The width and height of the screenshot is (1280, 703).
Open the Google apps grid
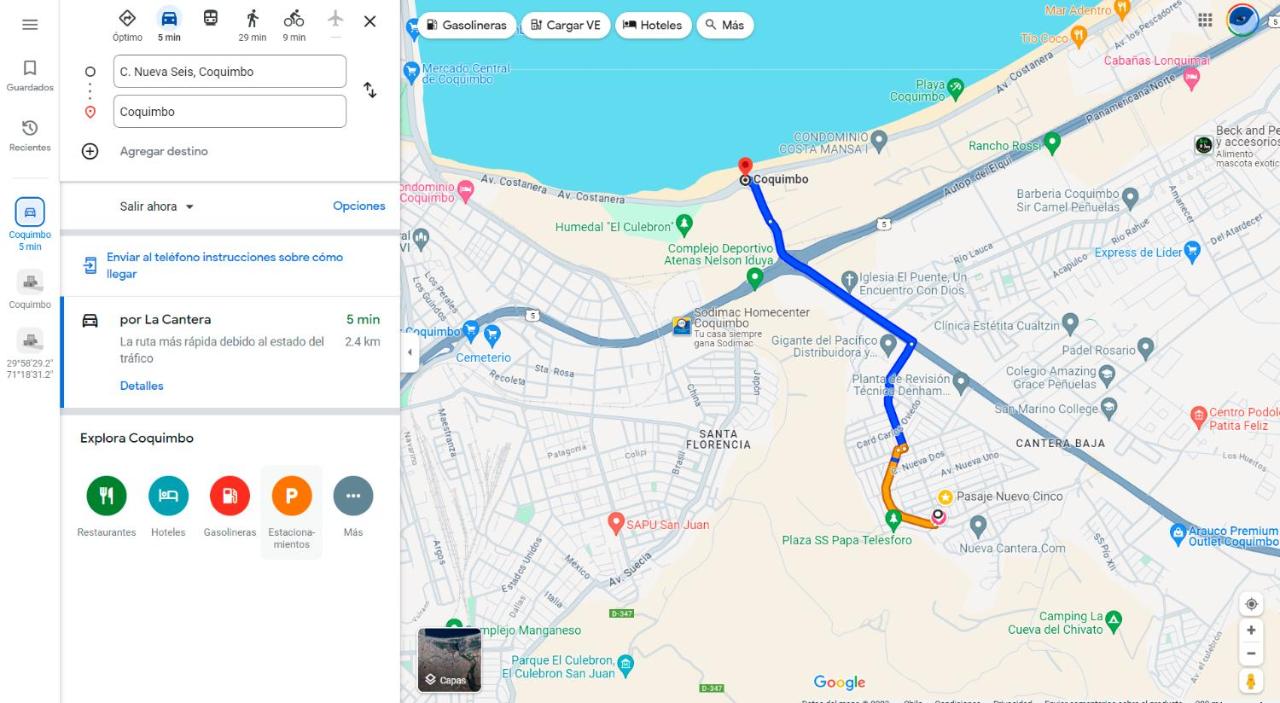pyautogui.click(x=1205, y=20)
